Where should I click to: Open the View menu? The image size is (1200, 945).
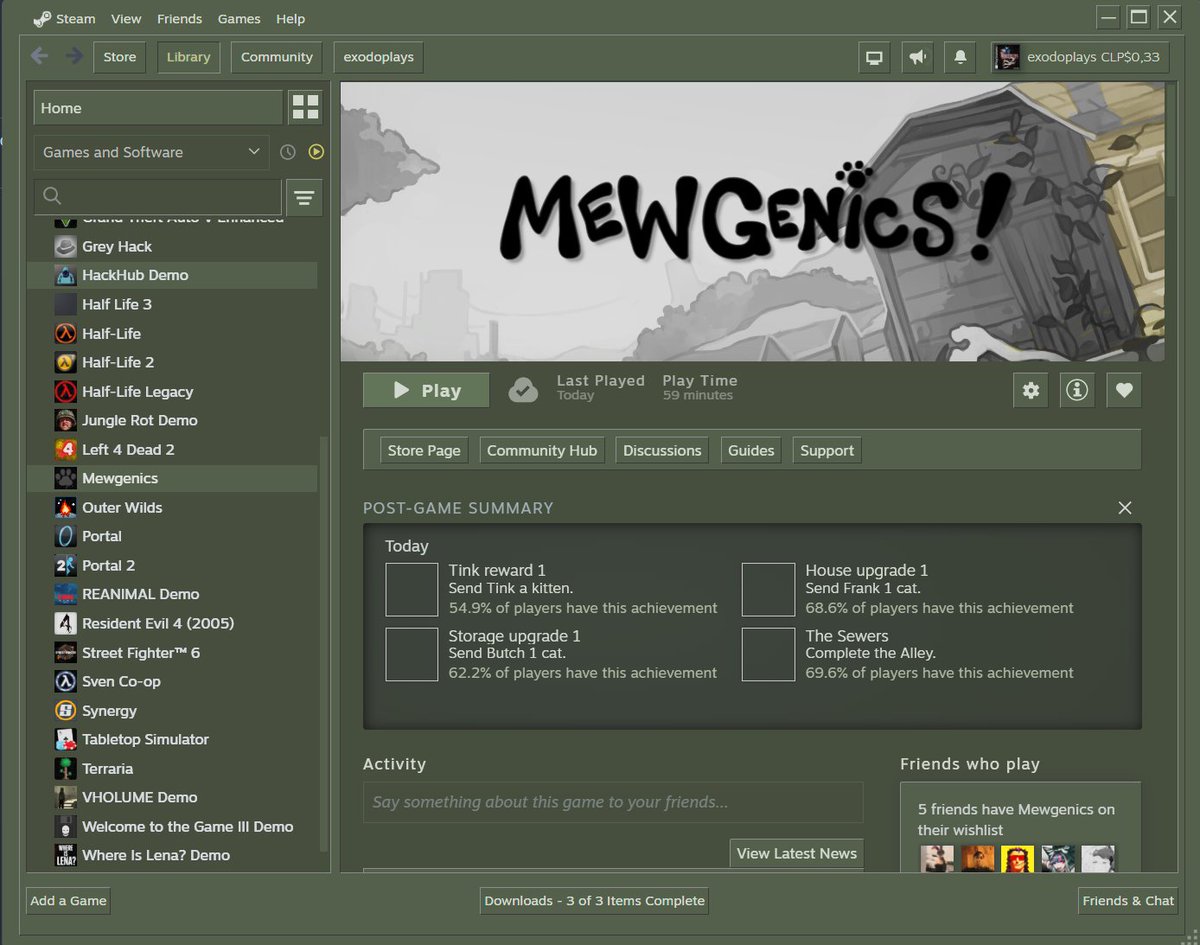click(x=126, y=19)
